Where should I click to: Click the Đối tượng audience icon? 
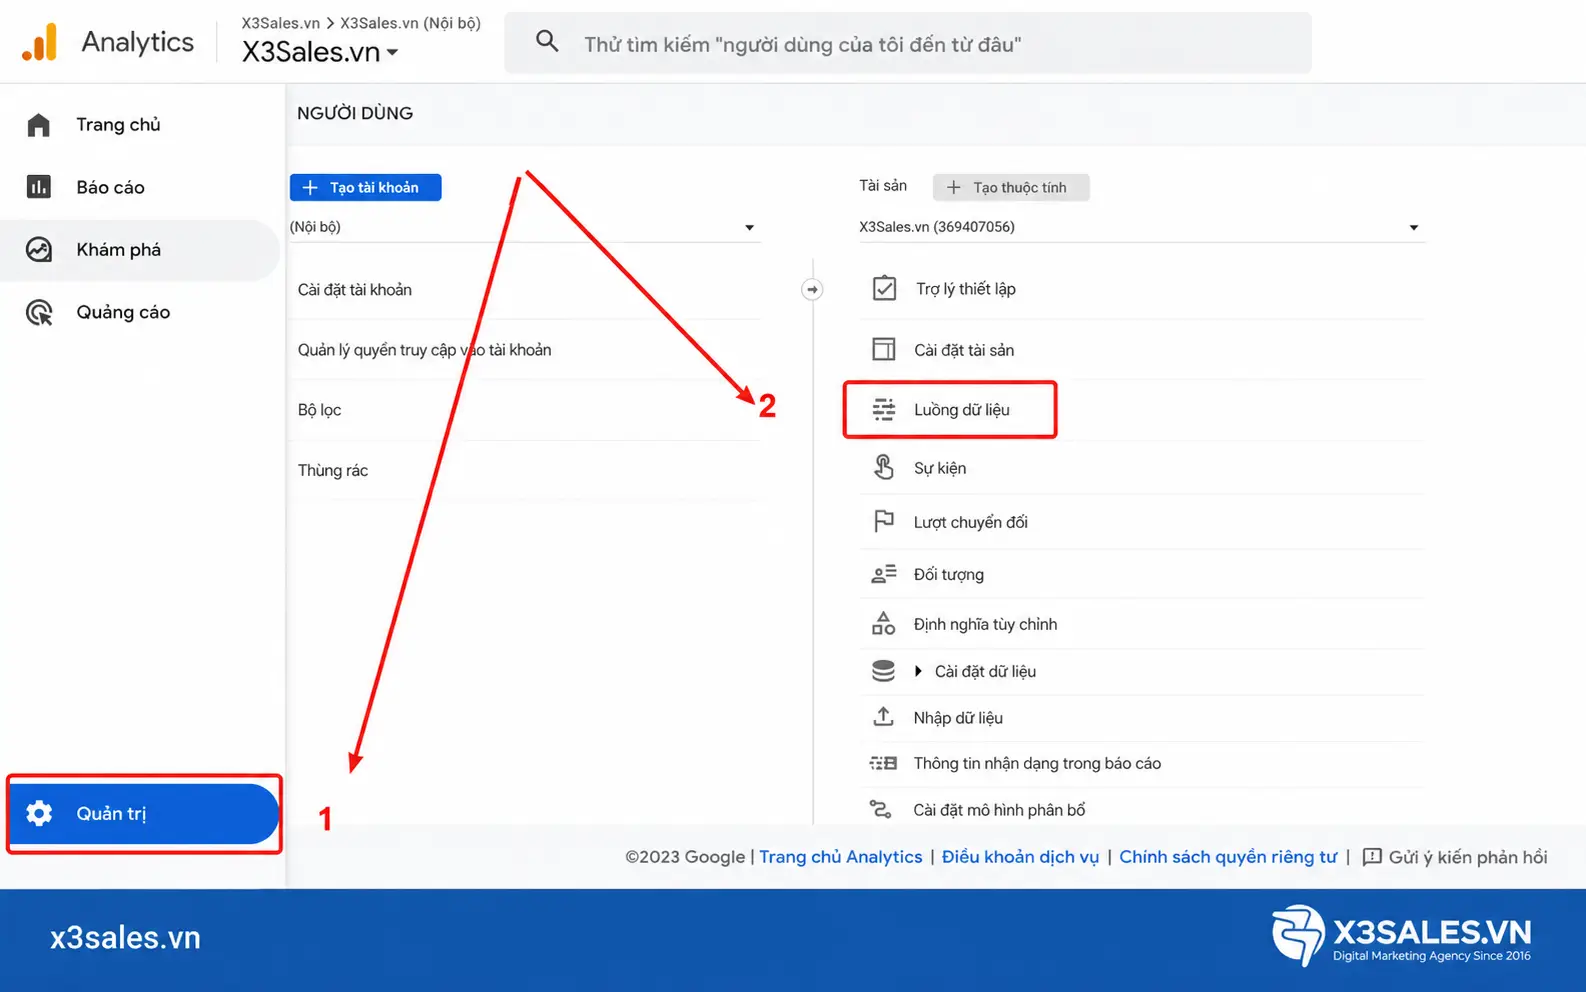pyautogui.click(x=884, y=574)
